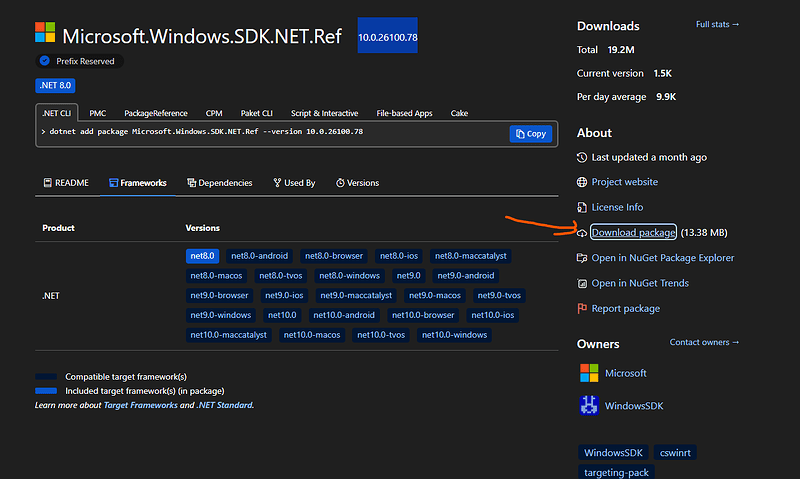Screen dimensions: 800x479
Task: Click the Prefix Reserved checkmark badge icon
Action: [x=44, y=61]
